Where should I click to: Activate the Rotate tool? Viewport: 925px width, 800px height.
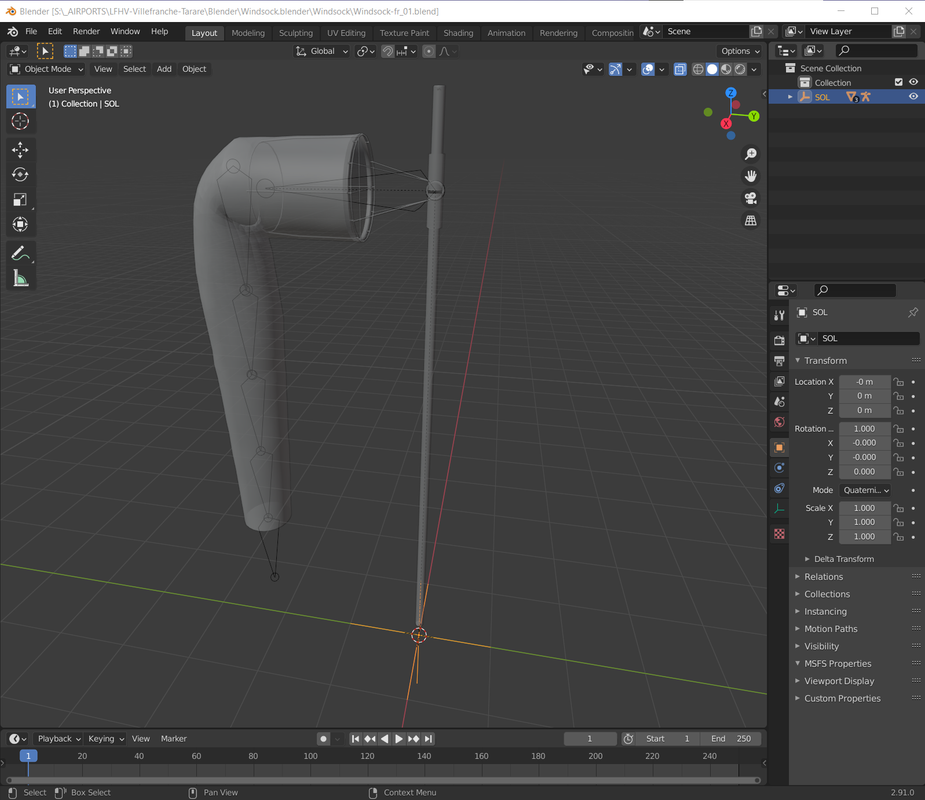click(x=20, y=175)
